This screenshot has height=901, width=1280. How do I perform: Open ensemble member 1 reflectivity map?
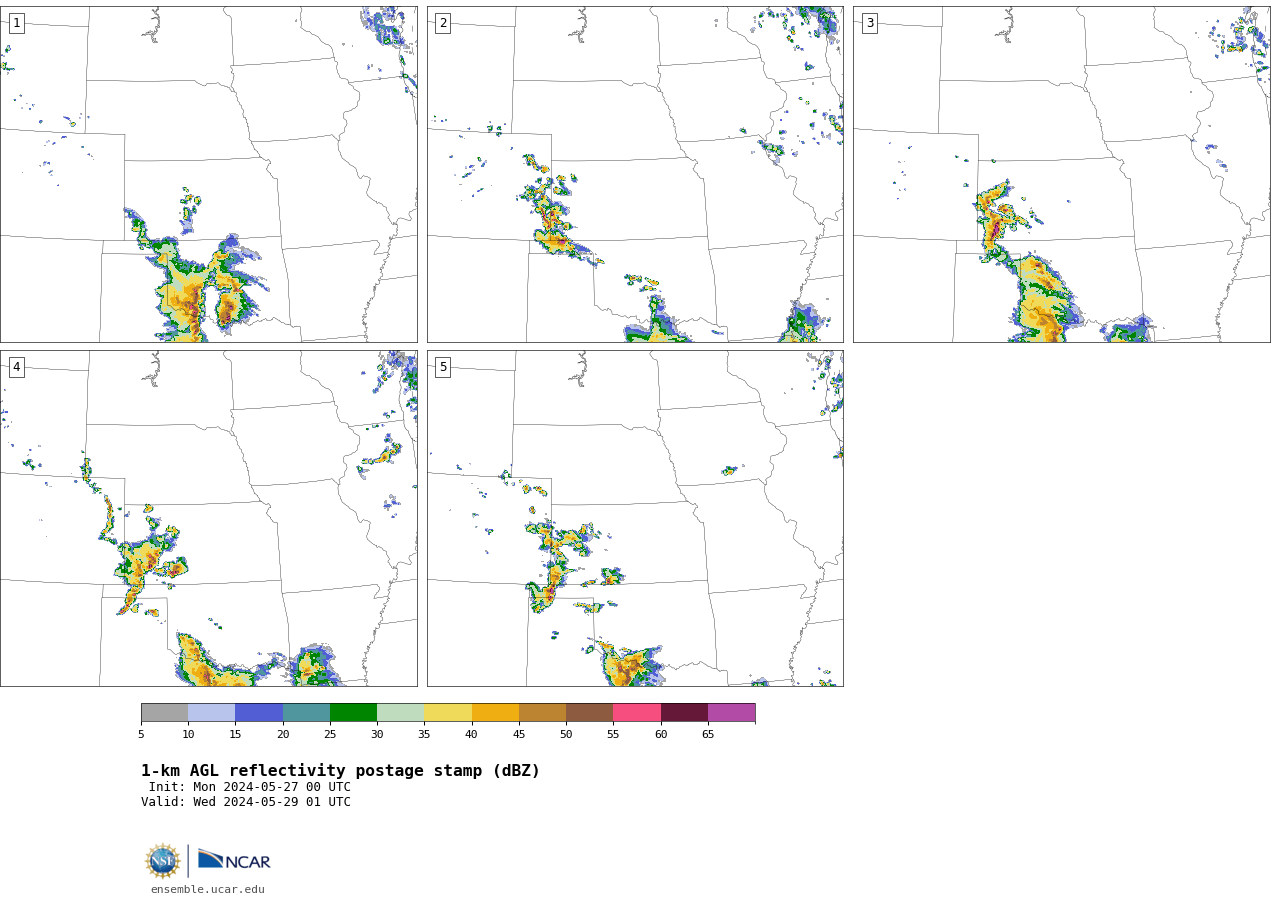[x=208, y=174]
